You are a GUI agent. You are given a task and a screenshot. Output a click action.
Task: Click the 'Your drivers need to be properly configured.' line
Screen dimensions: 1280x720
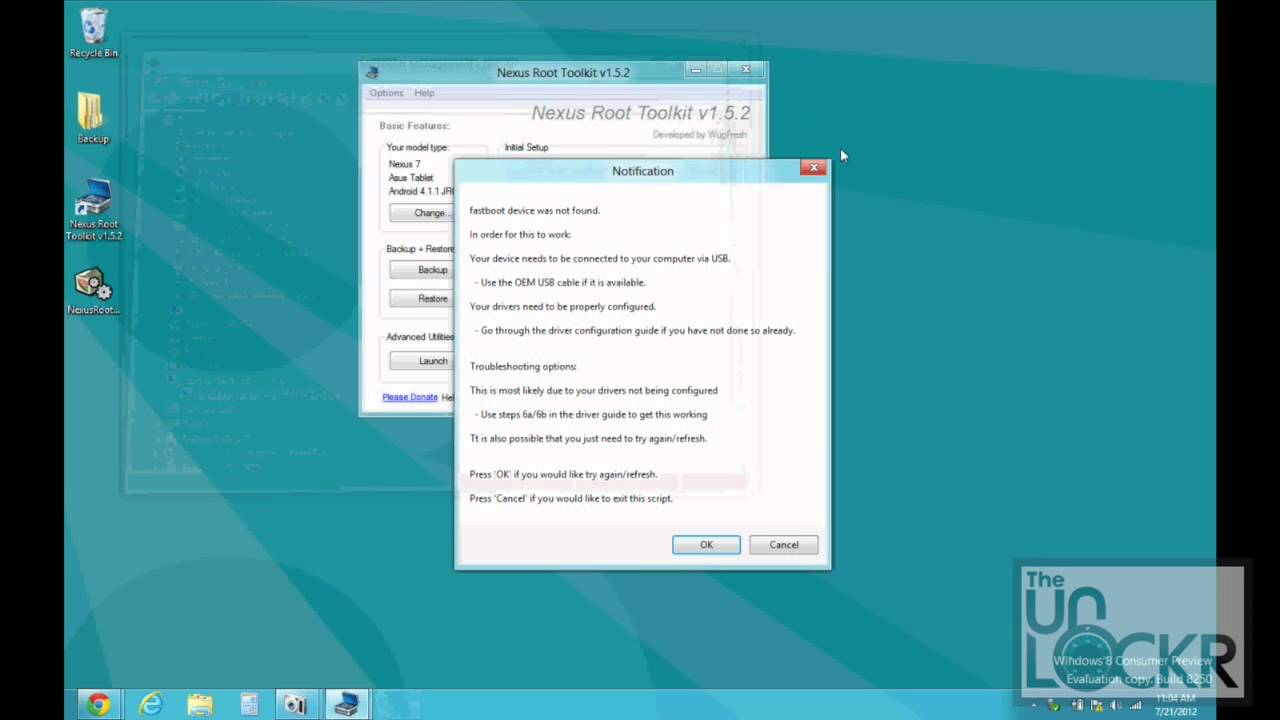pos(563,306)
